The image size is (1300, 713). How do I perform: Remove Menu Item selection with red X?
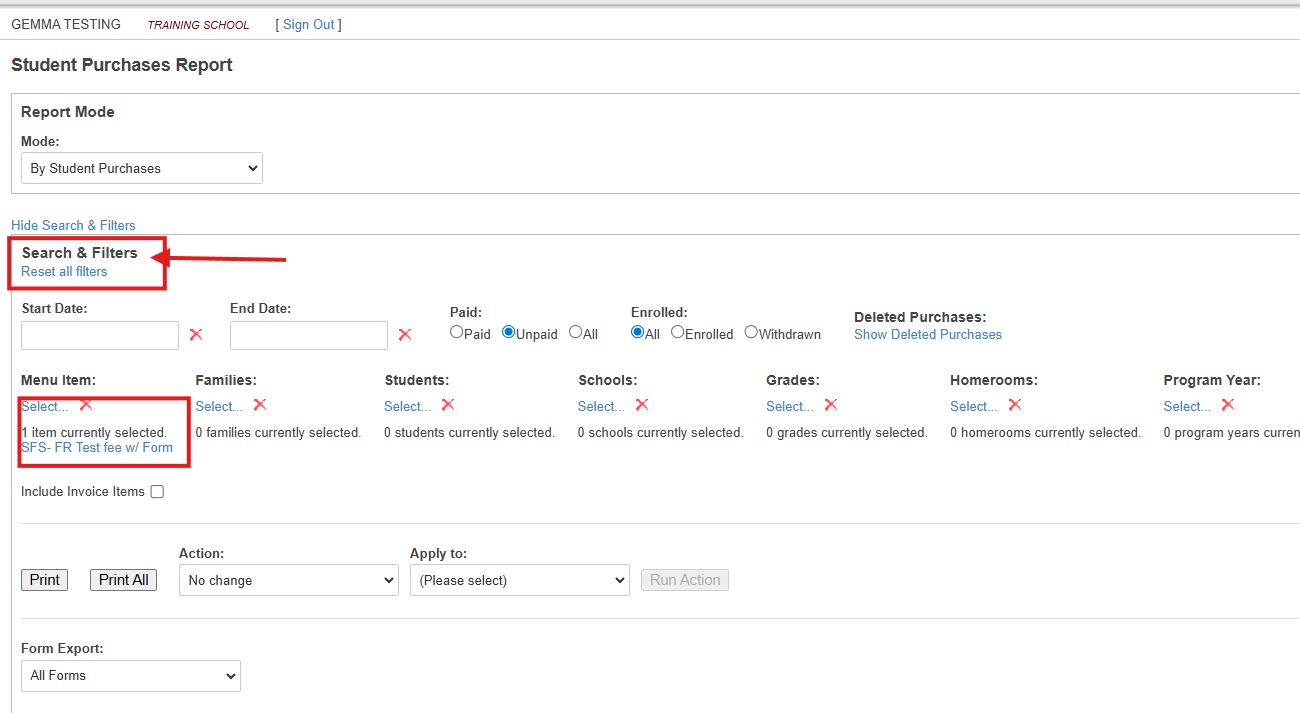pyautogui.click(x=86, y=405)
